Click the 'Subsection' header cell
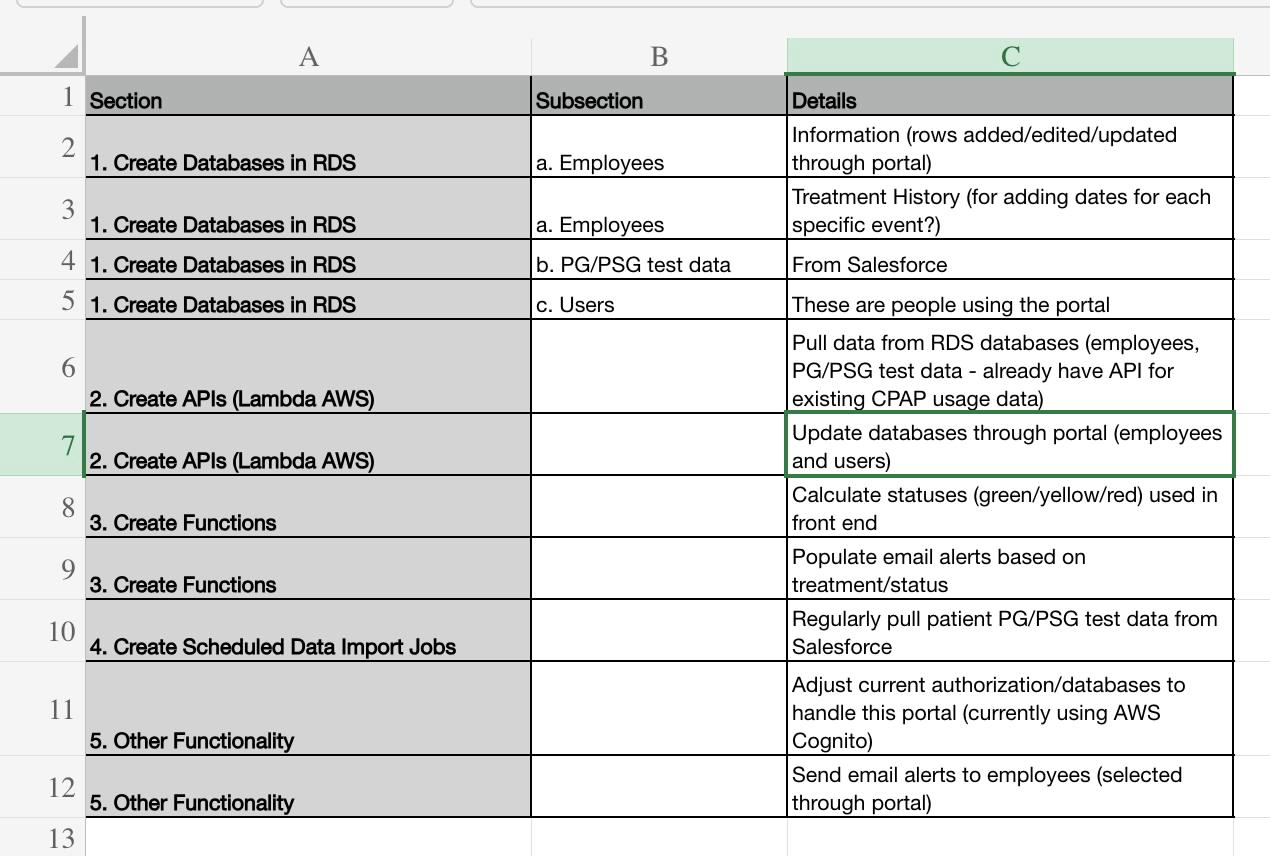The width and height of the screenshot is (1270, 856). pos(658,100)
